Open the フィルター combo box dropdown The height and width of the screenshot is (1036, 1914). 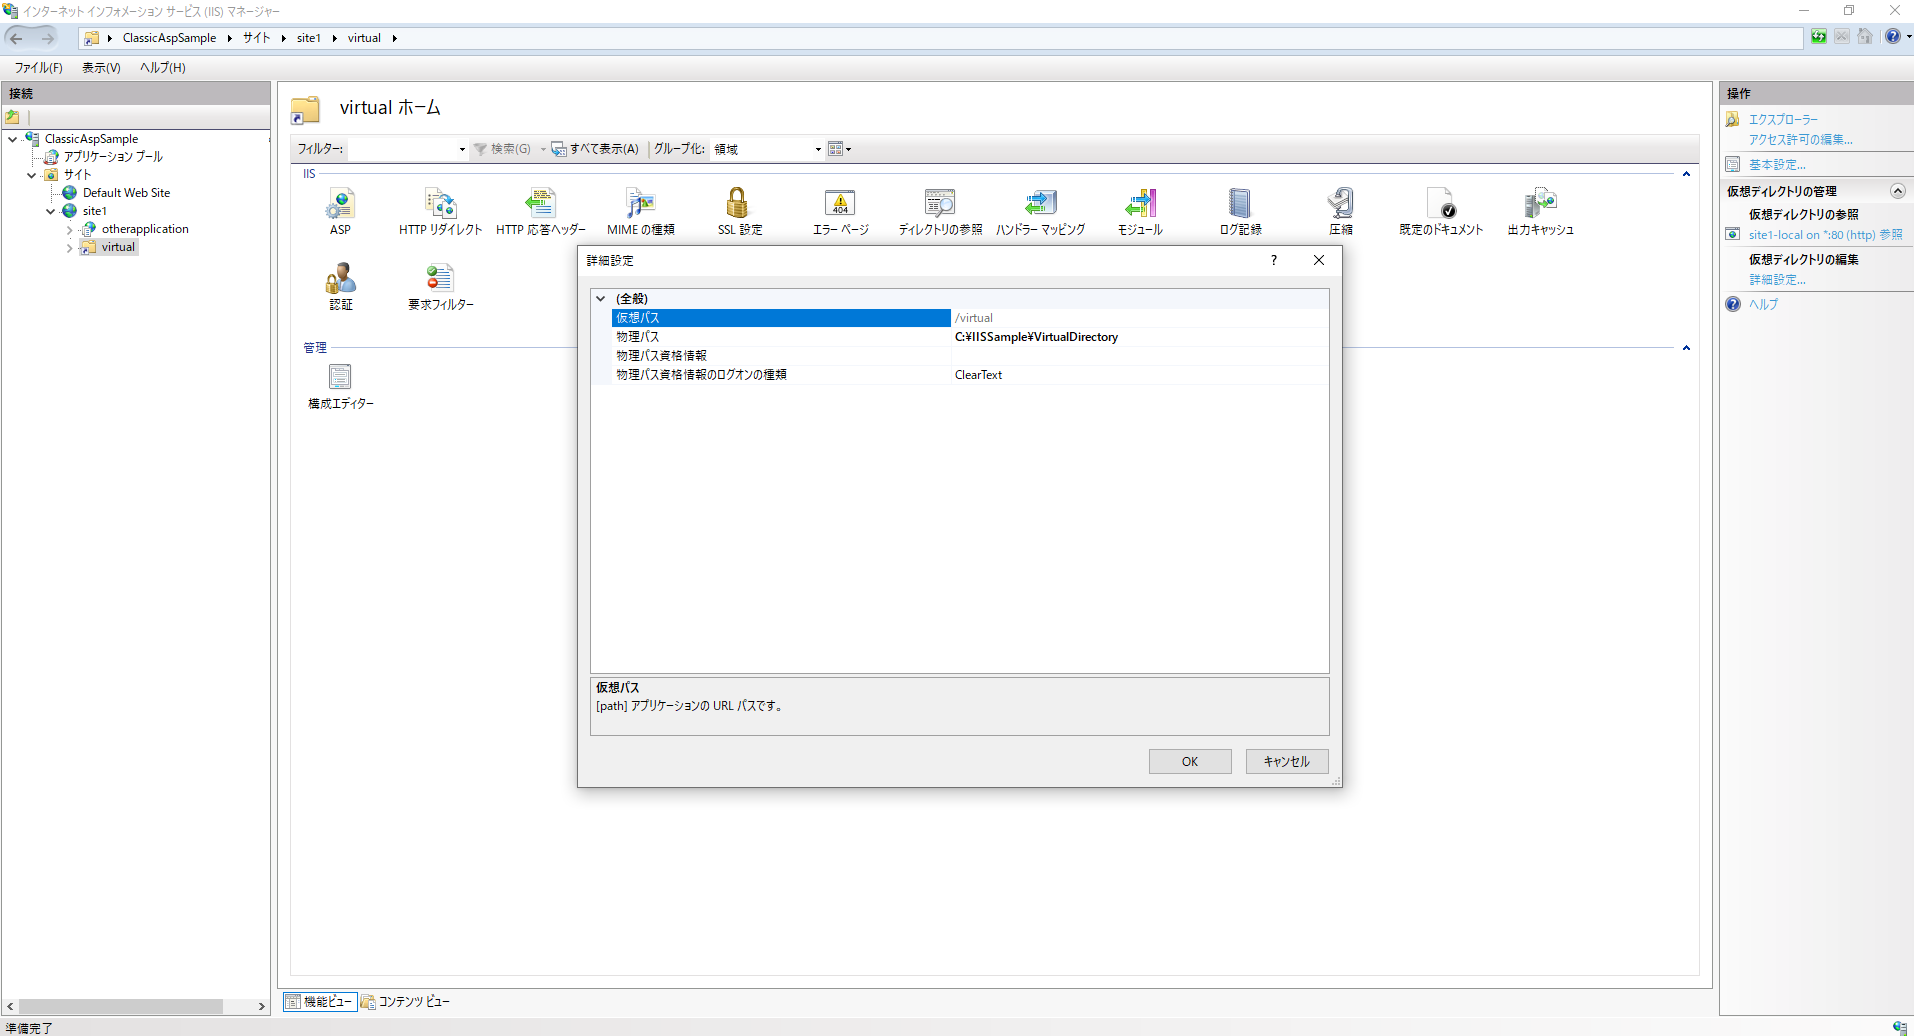click(462, 149)
